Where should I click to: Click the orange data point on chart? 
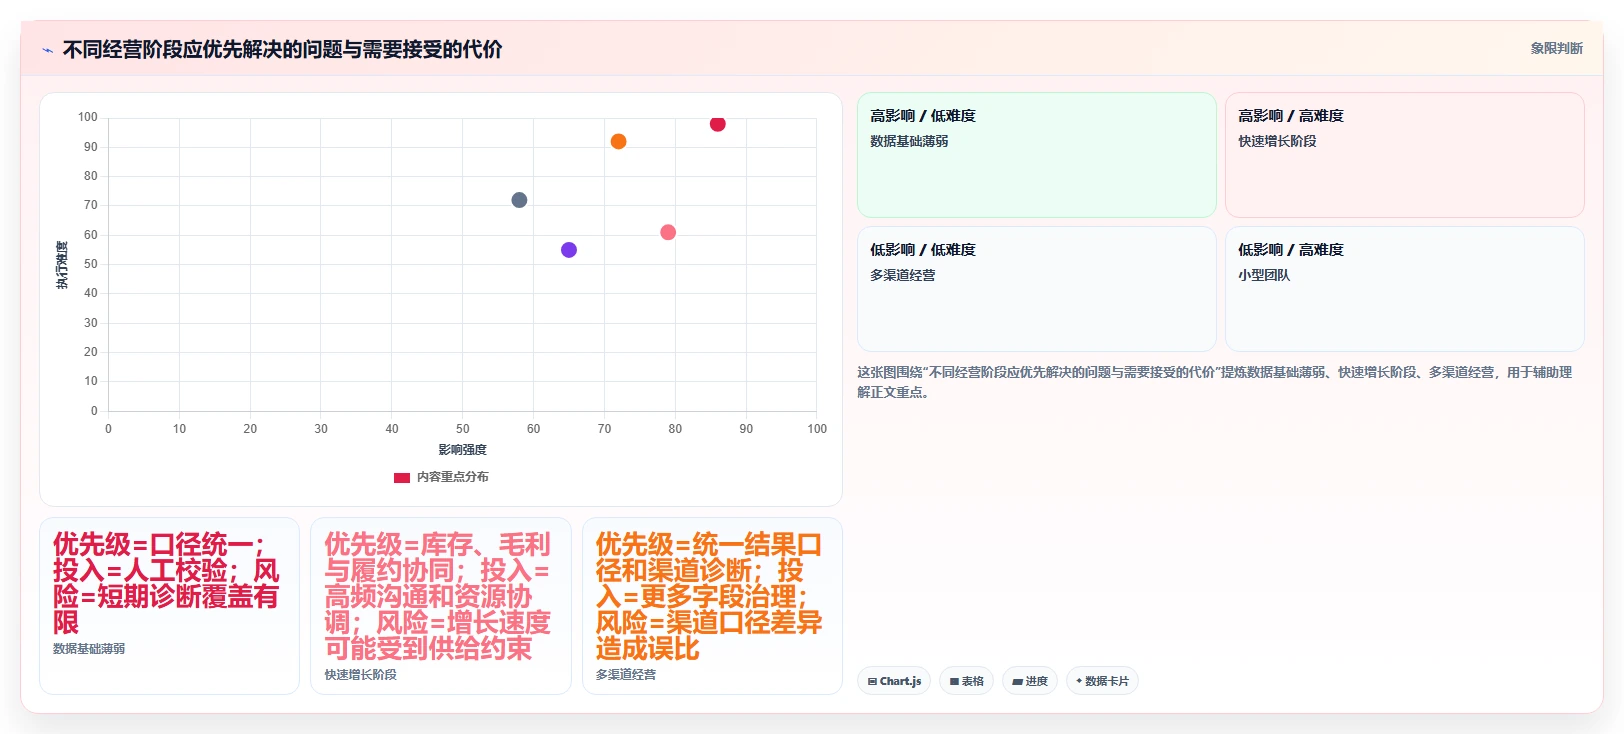(x=618, y=142)
